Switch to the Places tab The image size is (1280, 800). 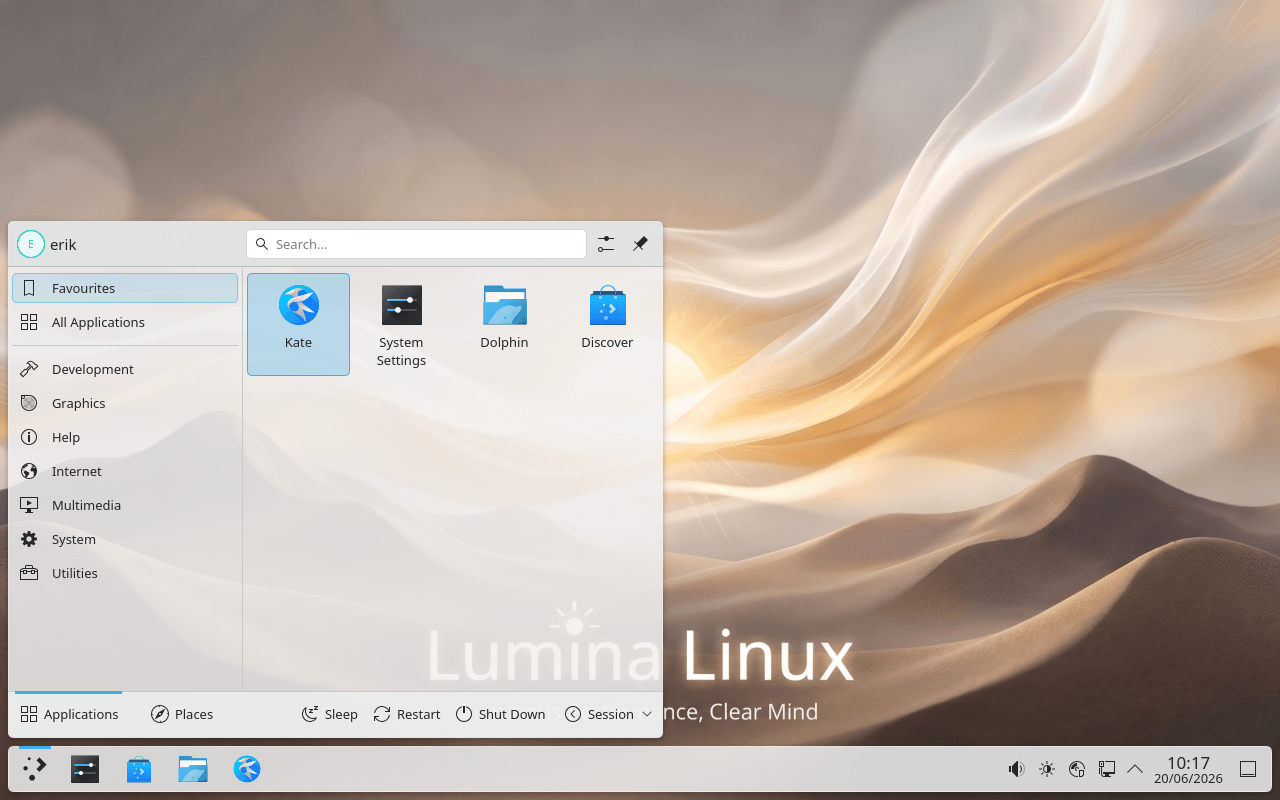click(181, 714)
